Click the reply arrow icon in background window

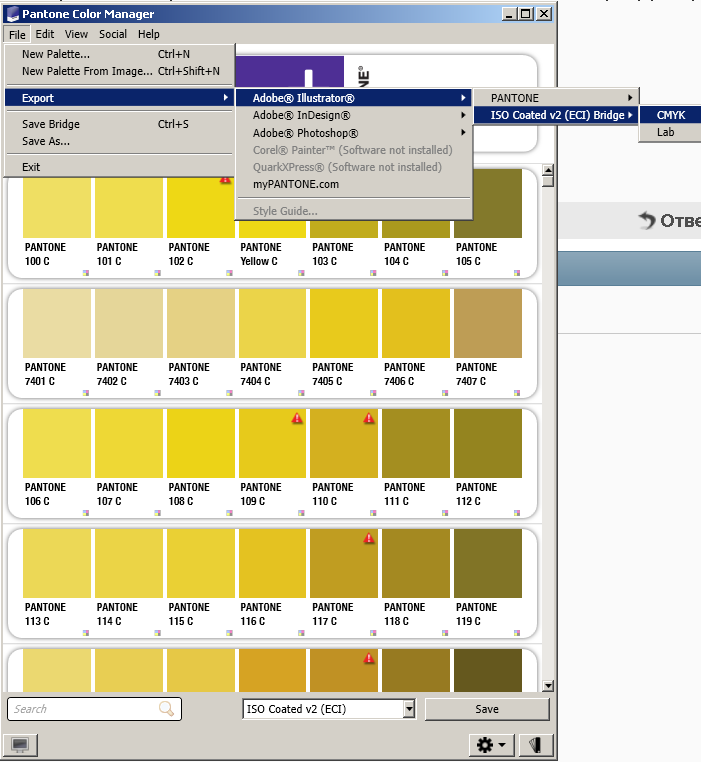[647, 220]
